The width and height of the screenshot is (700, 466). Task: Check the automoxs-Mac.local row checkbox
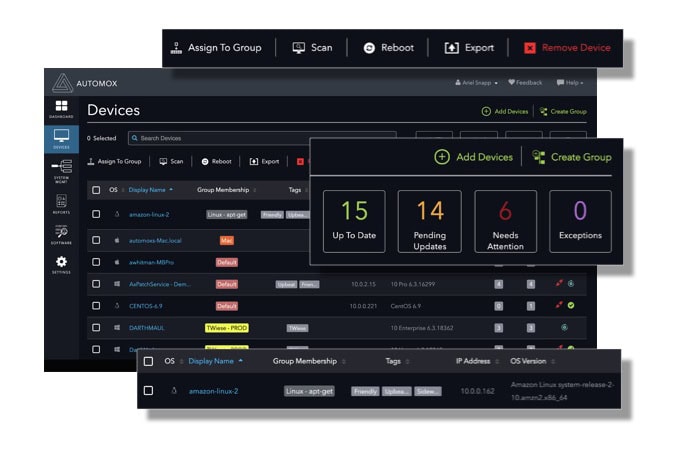[x=96, y=240]
